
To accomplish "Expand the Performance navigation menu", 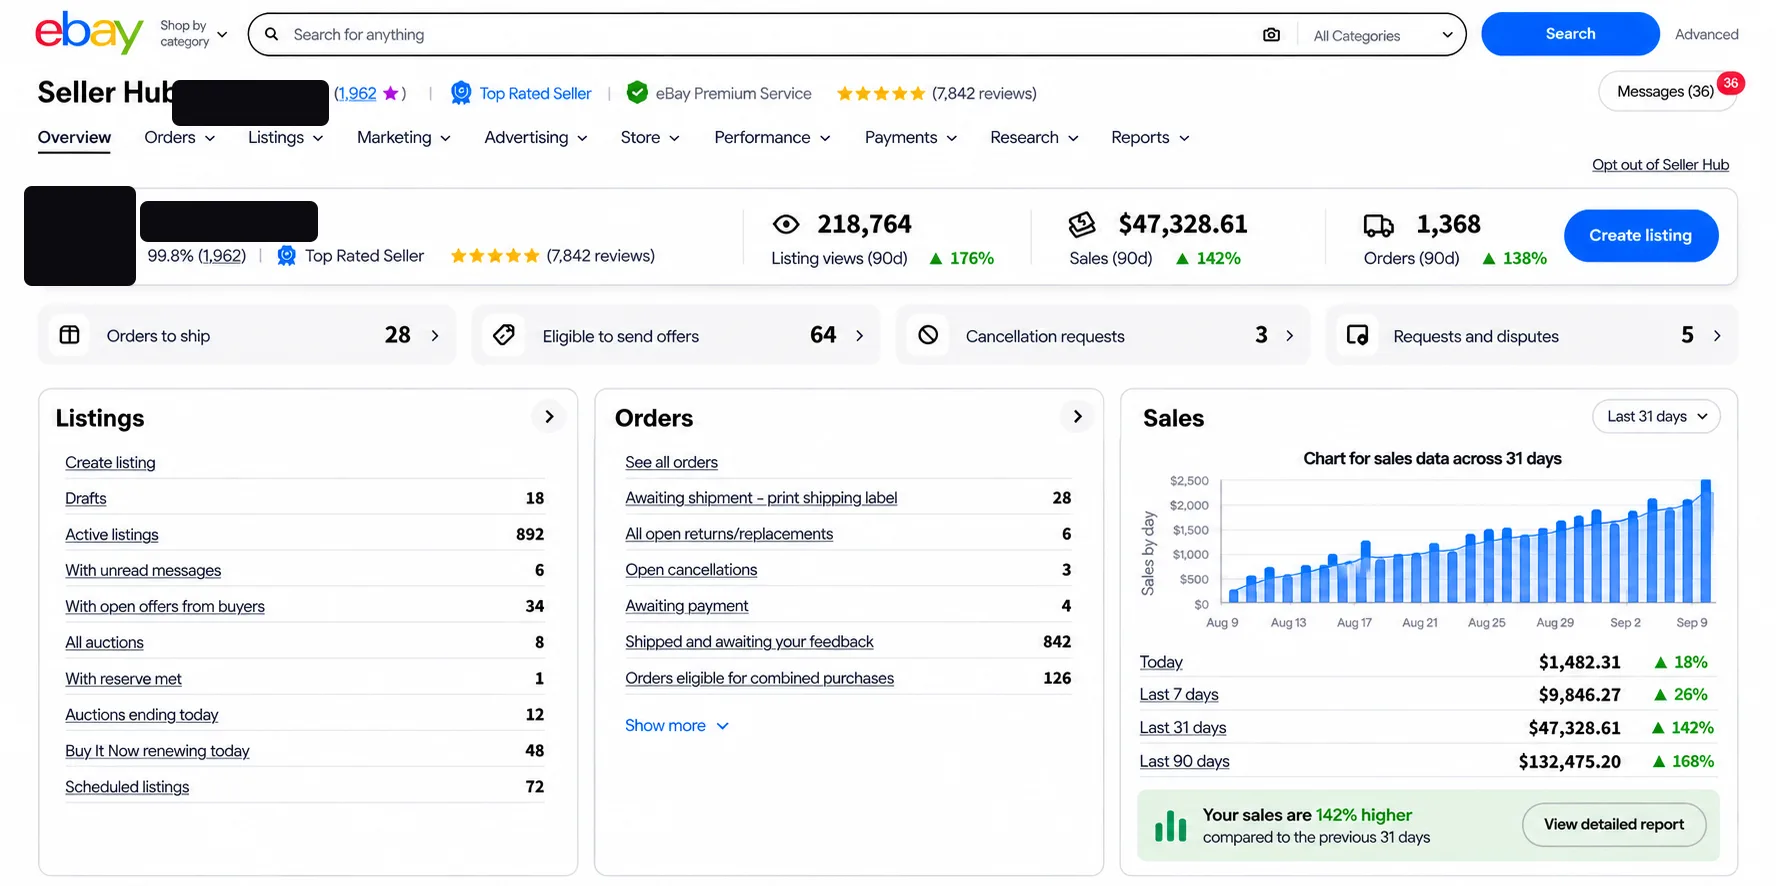I will click(x=772, y=138).
